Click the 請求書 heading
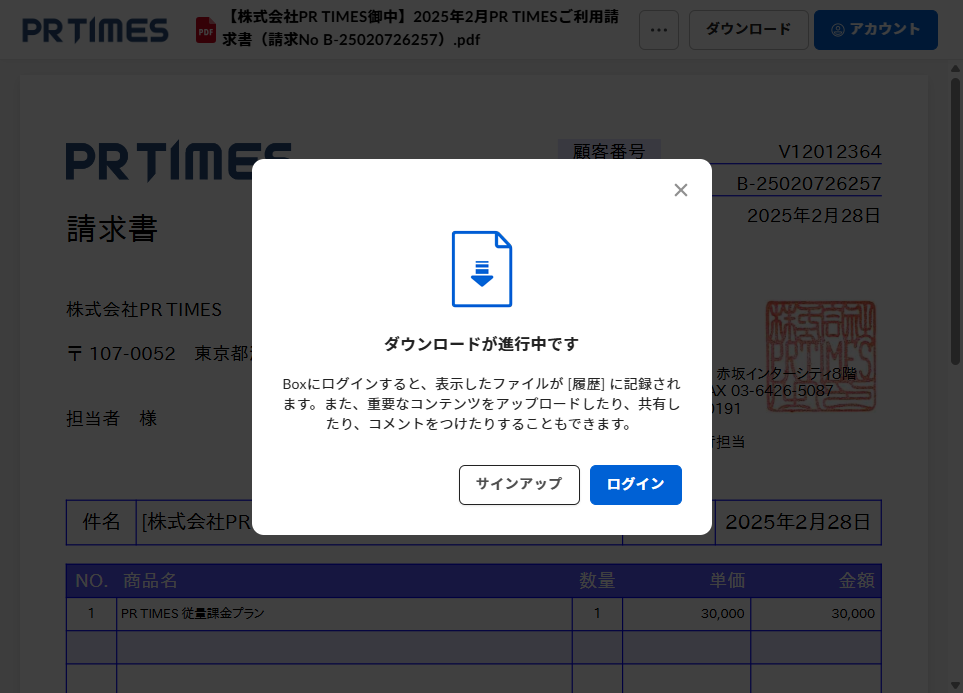The image size is (963, 693). click(112, 229)
